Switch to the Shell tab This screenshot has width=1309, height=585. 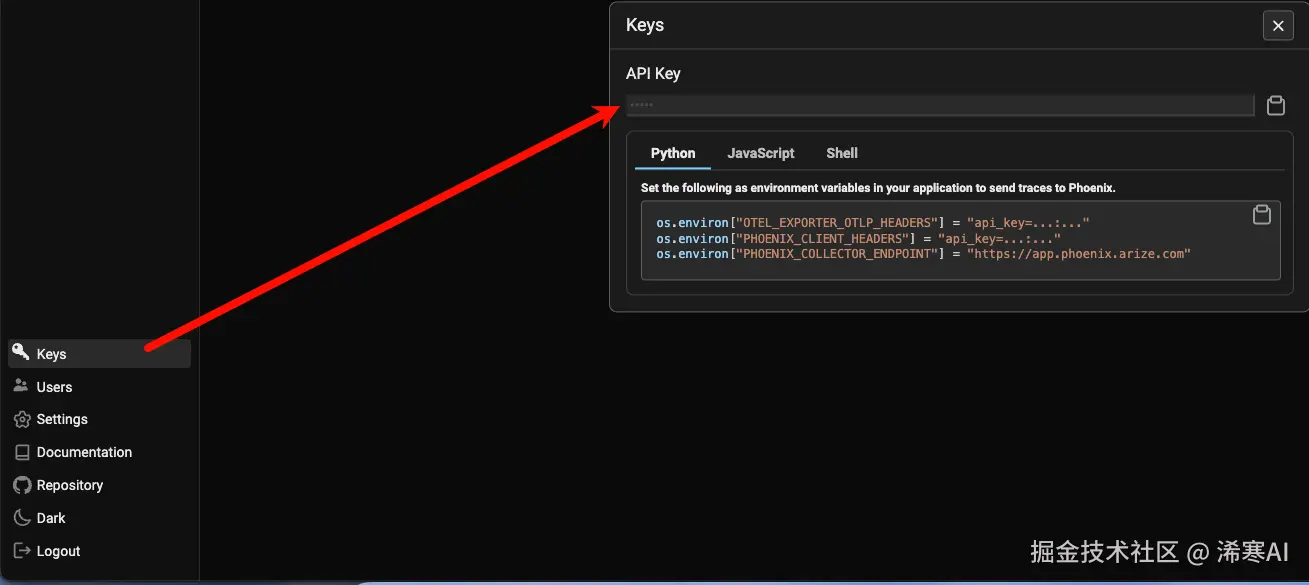842,153
